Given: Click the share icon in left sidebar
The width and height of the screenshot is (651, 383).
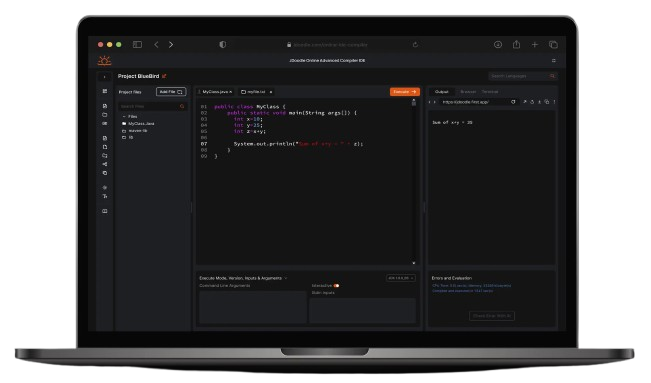Looking at the screenshot, I should [x=105, y=164].
